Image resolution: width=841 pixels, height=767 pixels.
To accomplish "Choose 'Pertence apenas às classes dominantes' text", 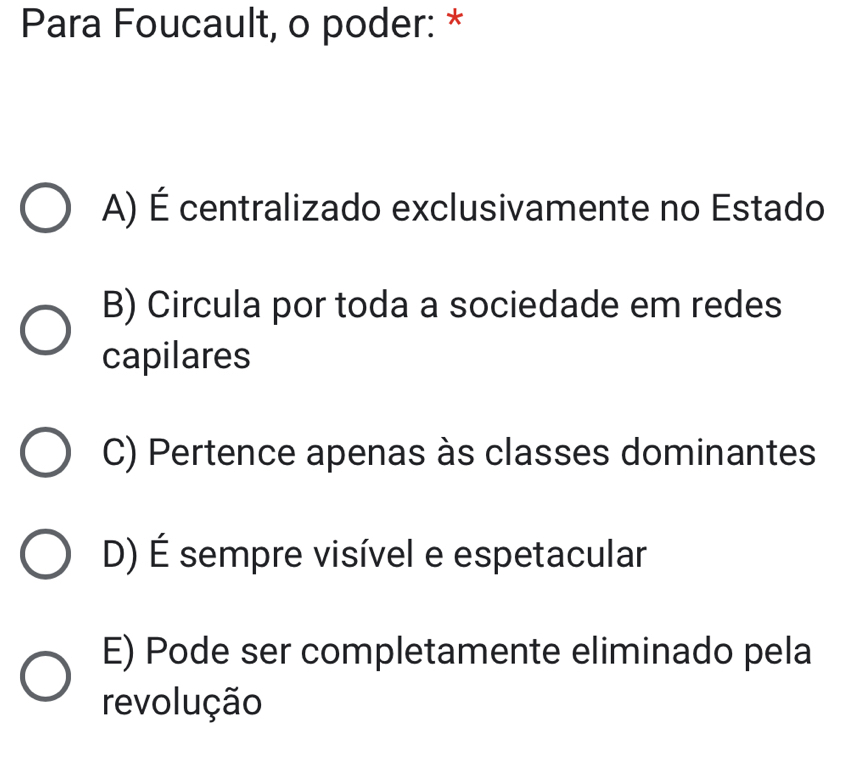I will (482, 452).
